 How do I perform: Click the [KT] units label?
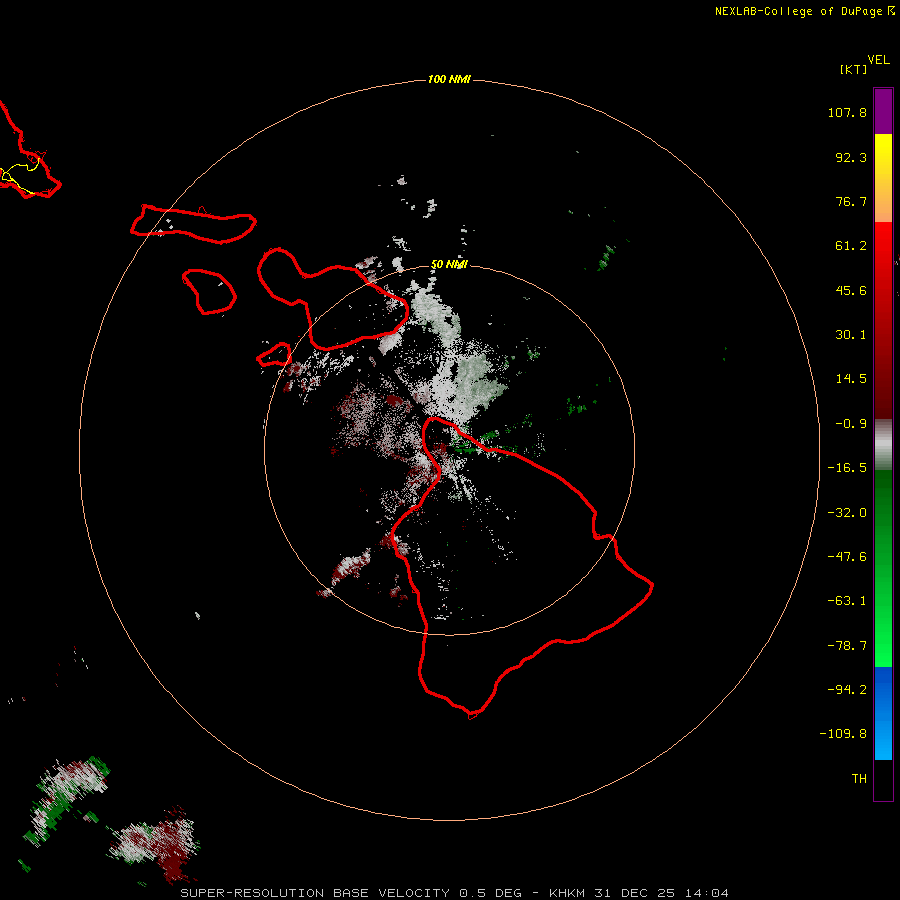[x=853, y=69]
